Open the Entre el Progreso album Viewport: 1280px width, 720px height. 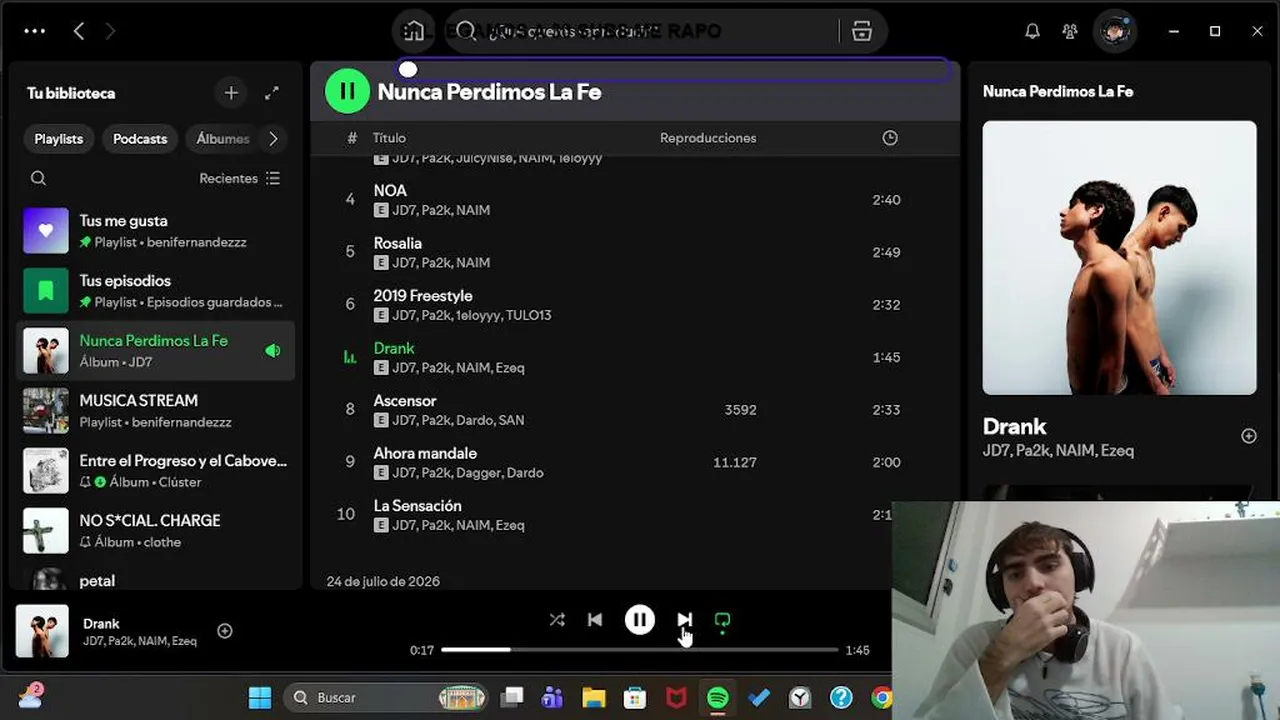(x=156, y=471)
